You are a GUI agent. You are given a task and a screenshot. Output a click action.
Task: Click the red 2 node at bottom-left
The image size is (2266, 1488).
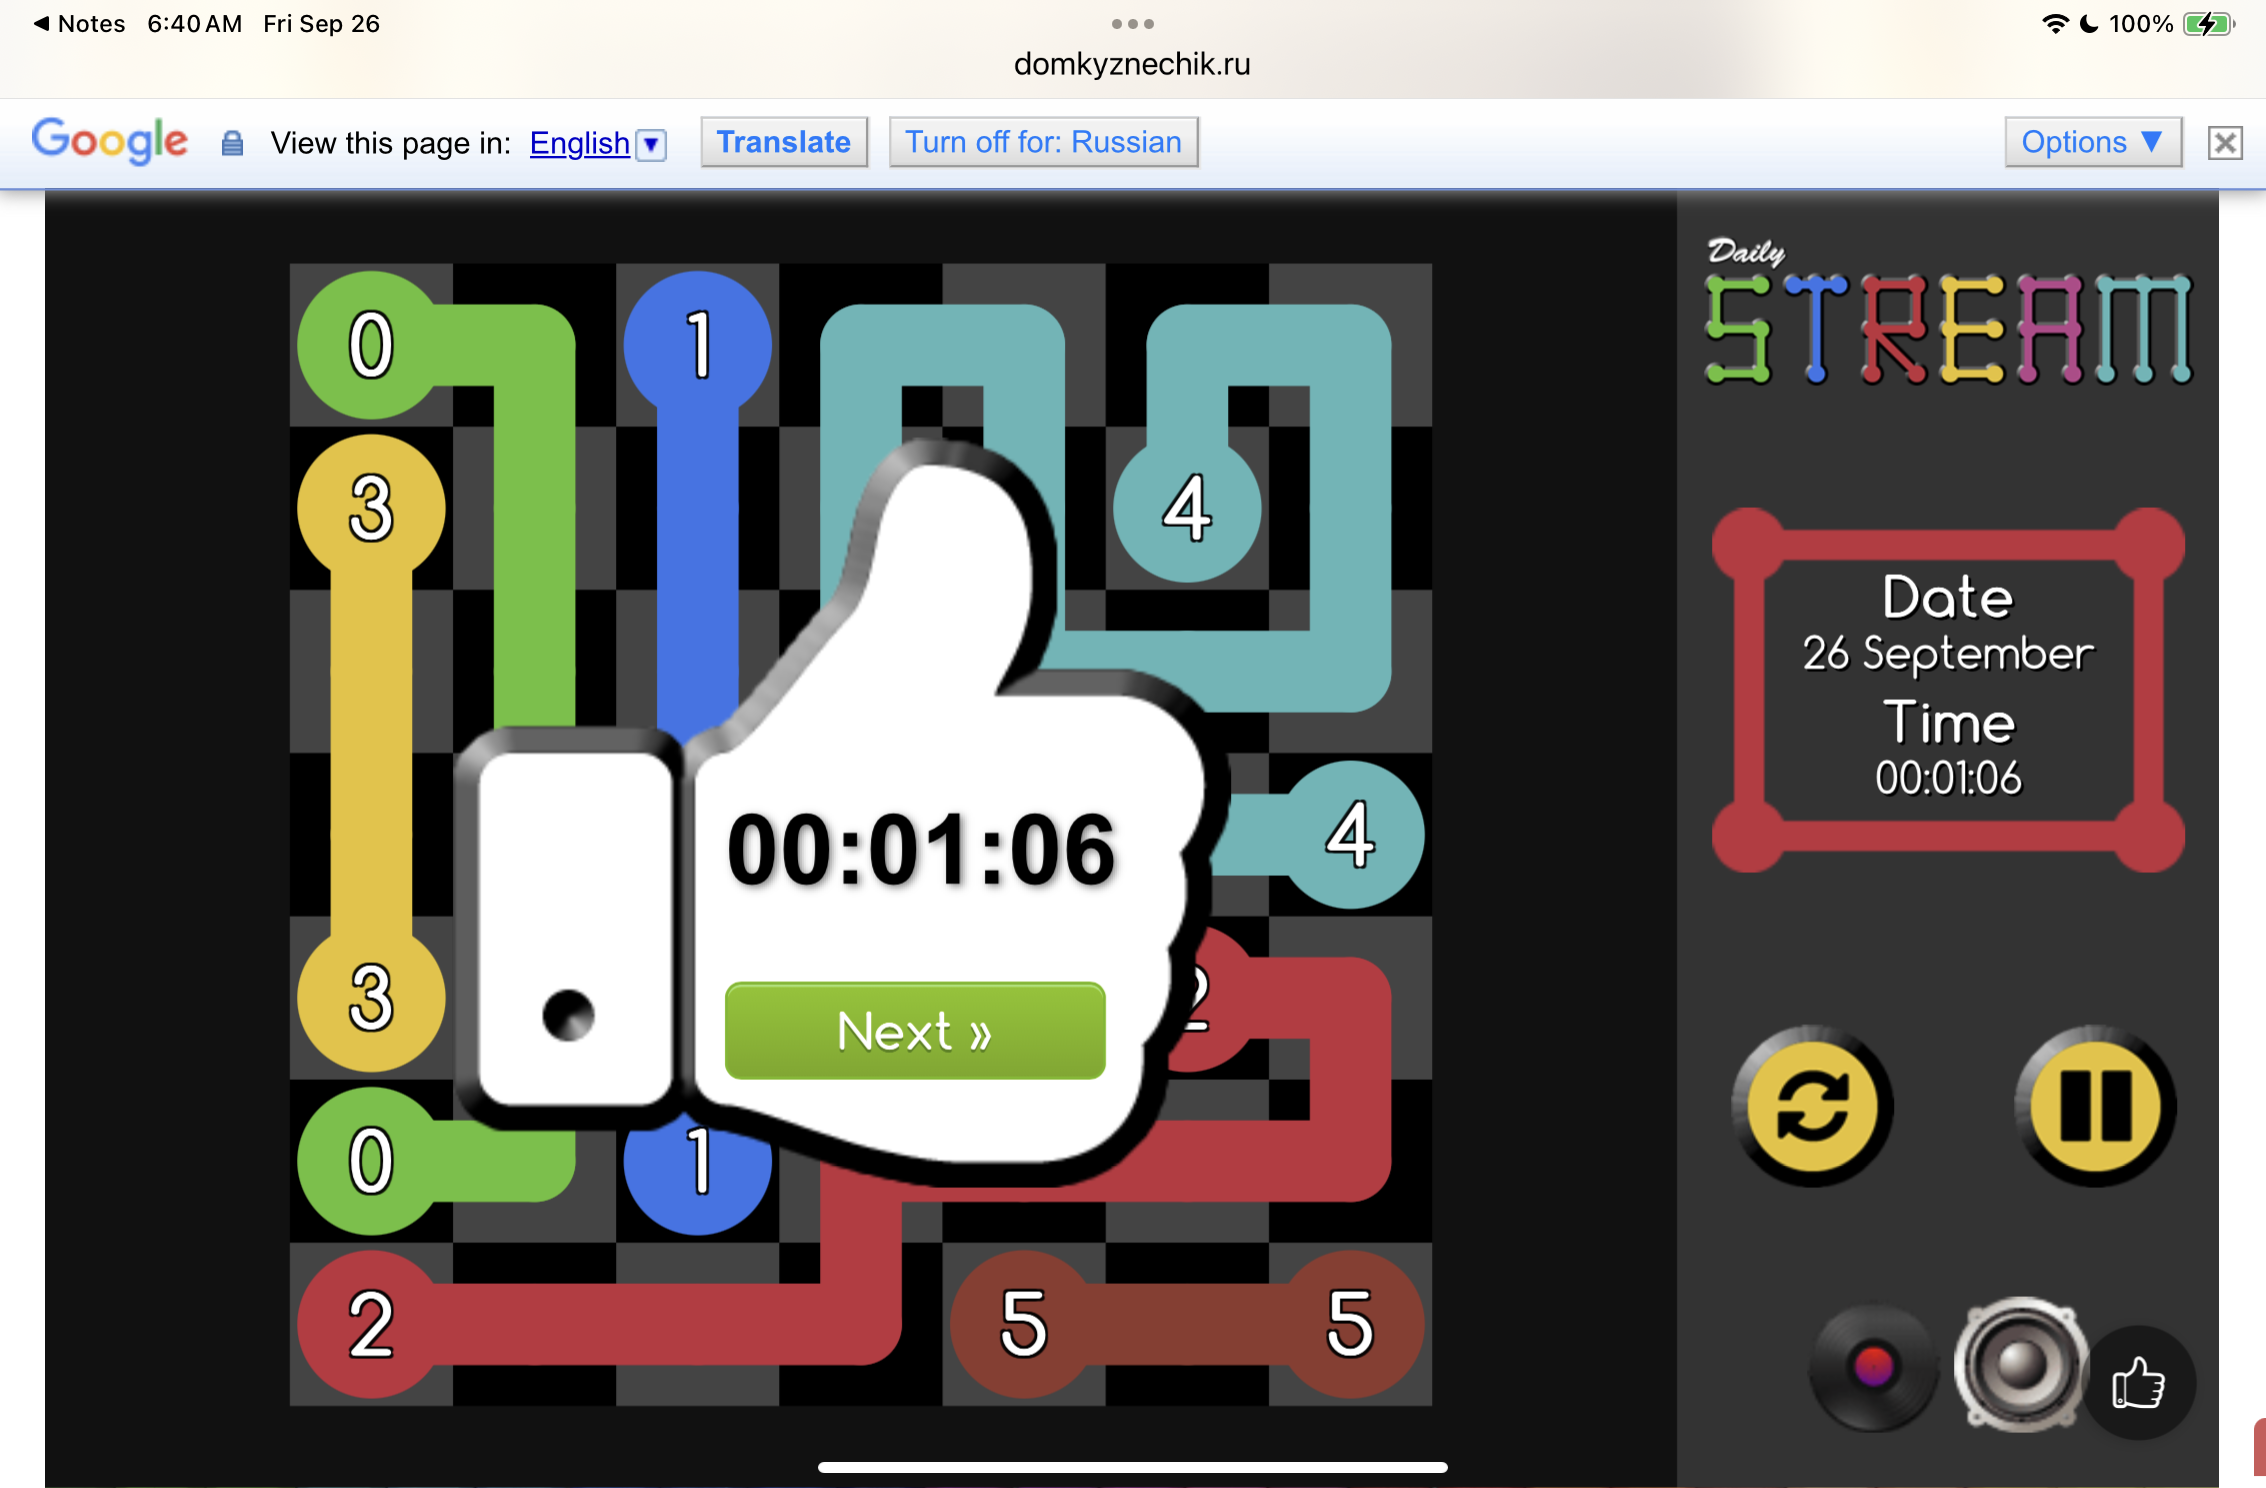[x=371, y=1324]
